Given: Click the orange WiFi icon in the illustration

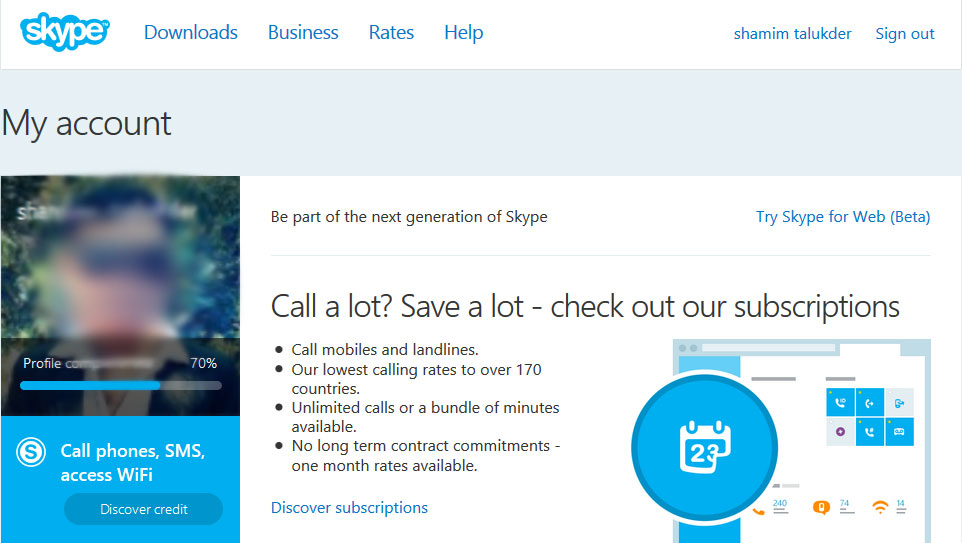Looking at the screenshot, I should coord(880,507).
